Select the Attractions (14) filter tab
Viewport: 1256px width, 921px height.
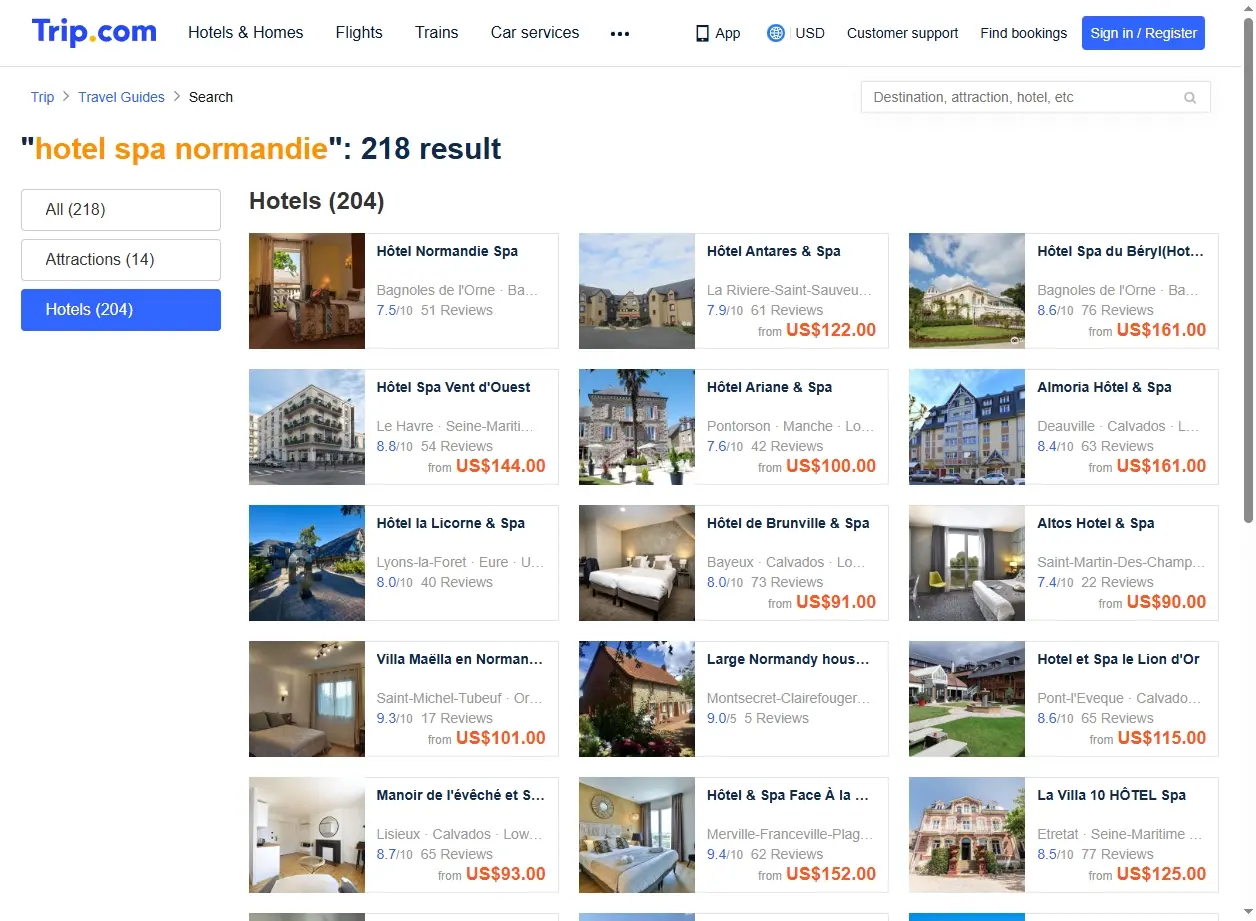[x=121, y=260]
